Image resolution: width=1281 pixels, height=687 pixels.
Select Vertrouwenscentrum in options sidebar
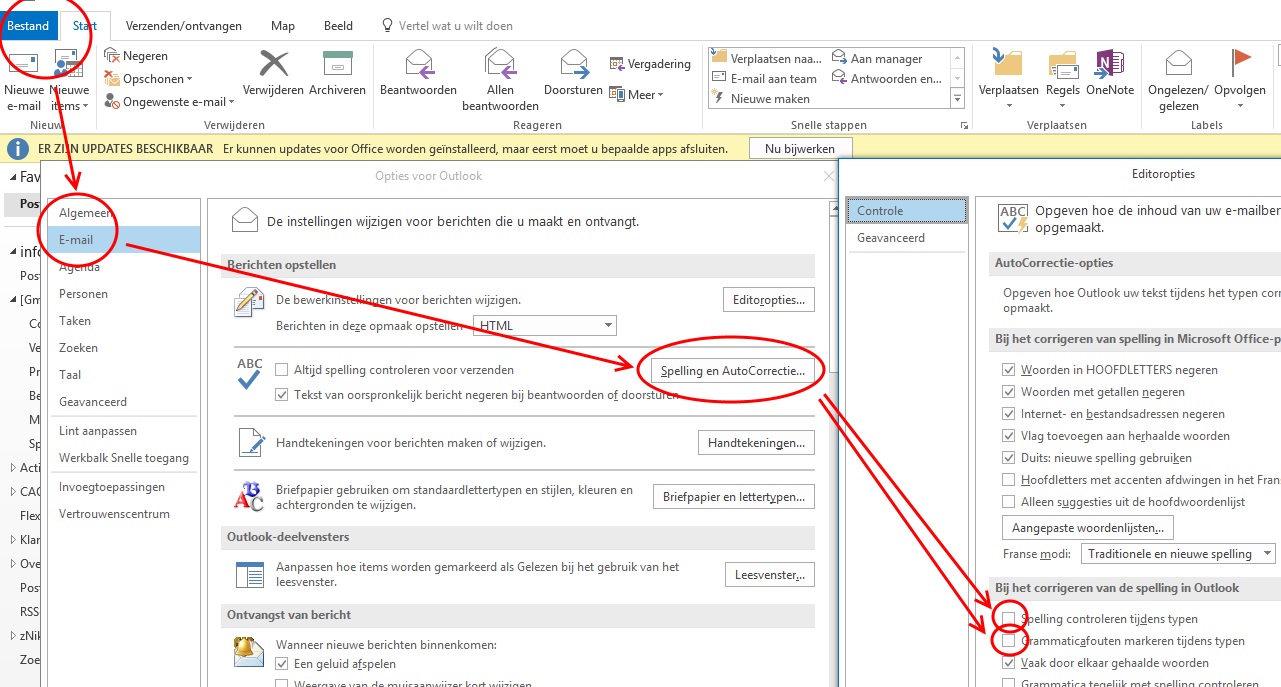click(x=125, y=514)
